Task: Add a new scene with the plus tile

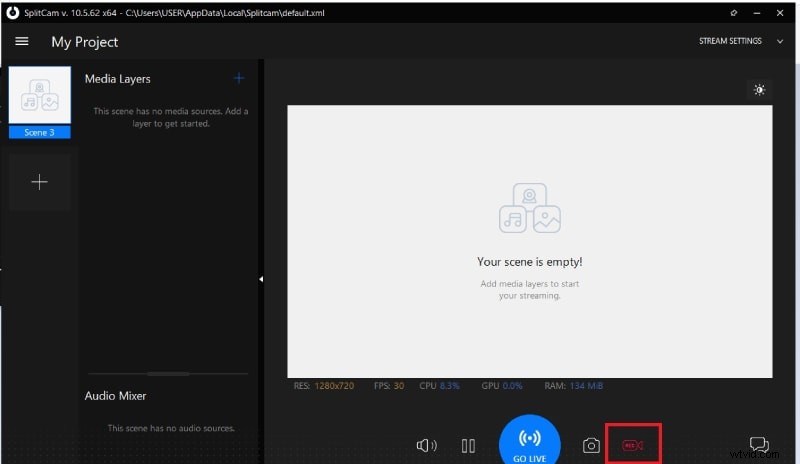Action: (x=40, y=182)
